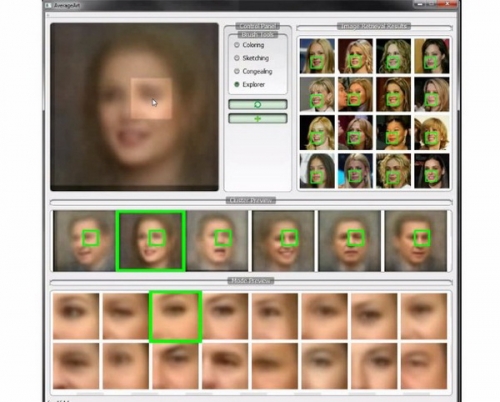Pick the last eye patch in top row
The height and width of the screenshot is (402, 500).
[424, 316]
